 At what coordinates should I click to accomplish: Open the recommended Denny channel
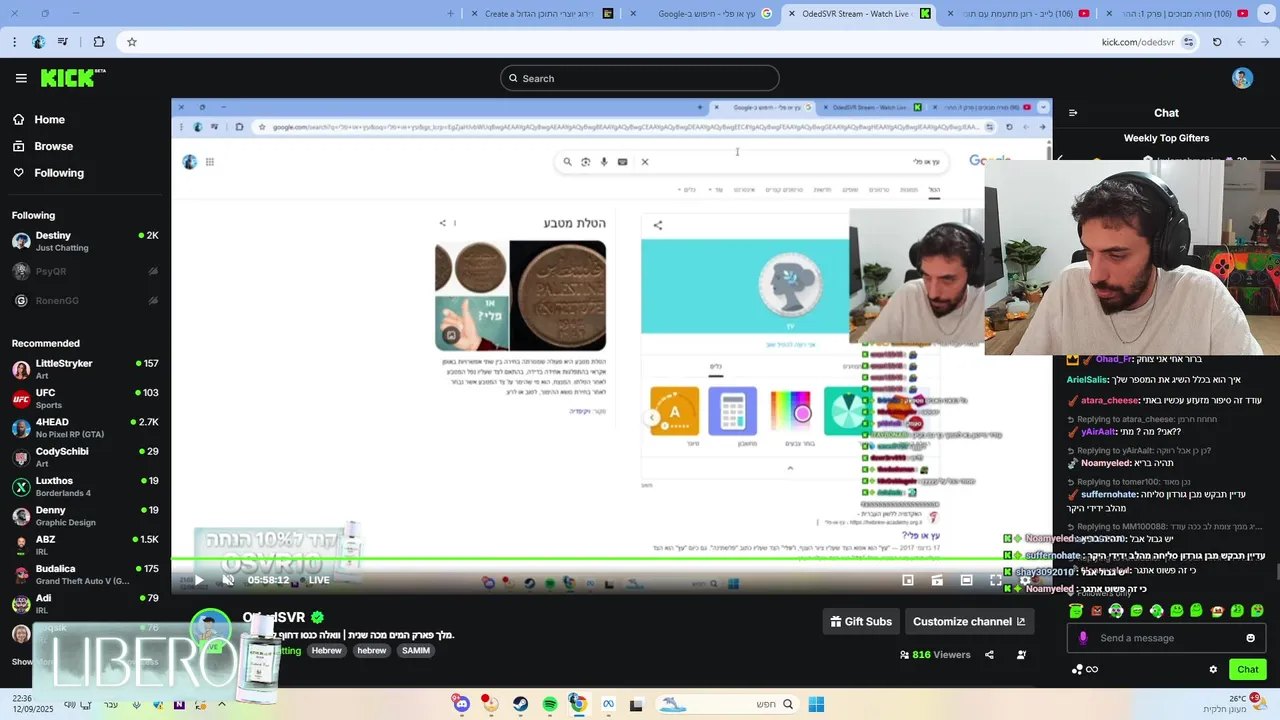85,515
